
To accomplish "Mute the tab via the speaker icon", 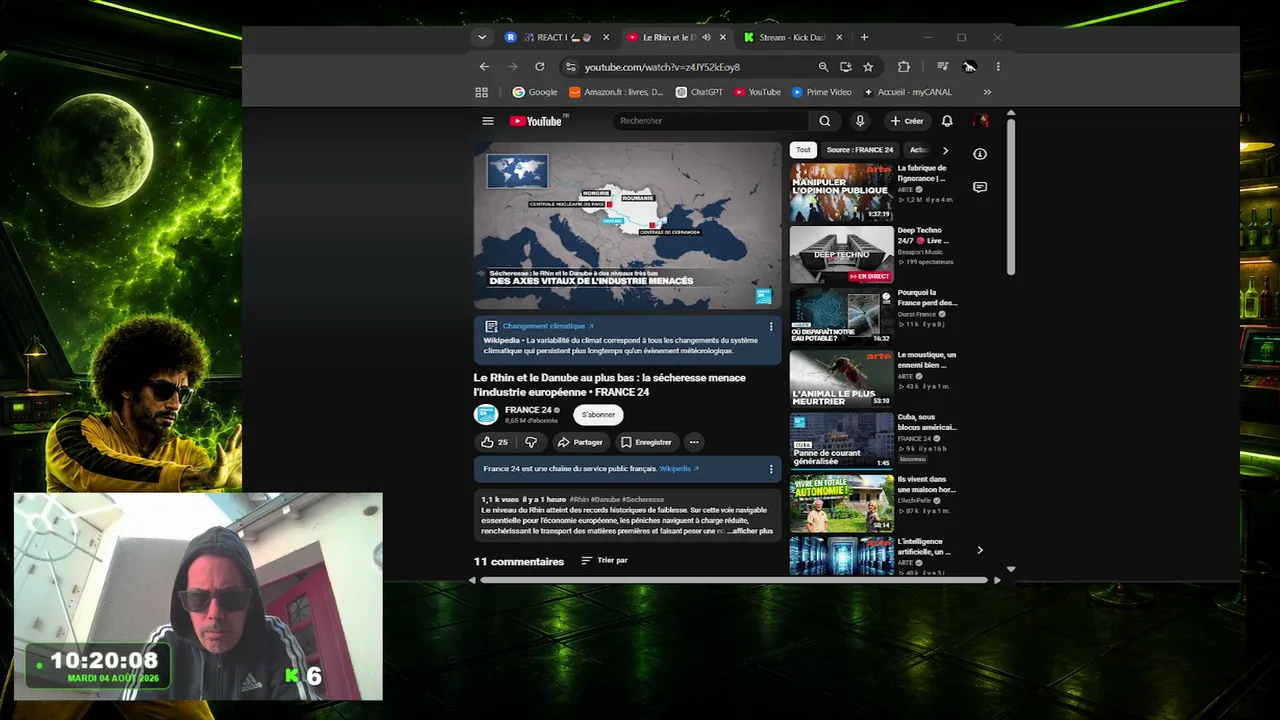I will click(x=706, y=38).
